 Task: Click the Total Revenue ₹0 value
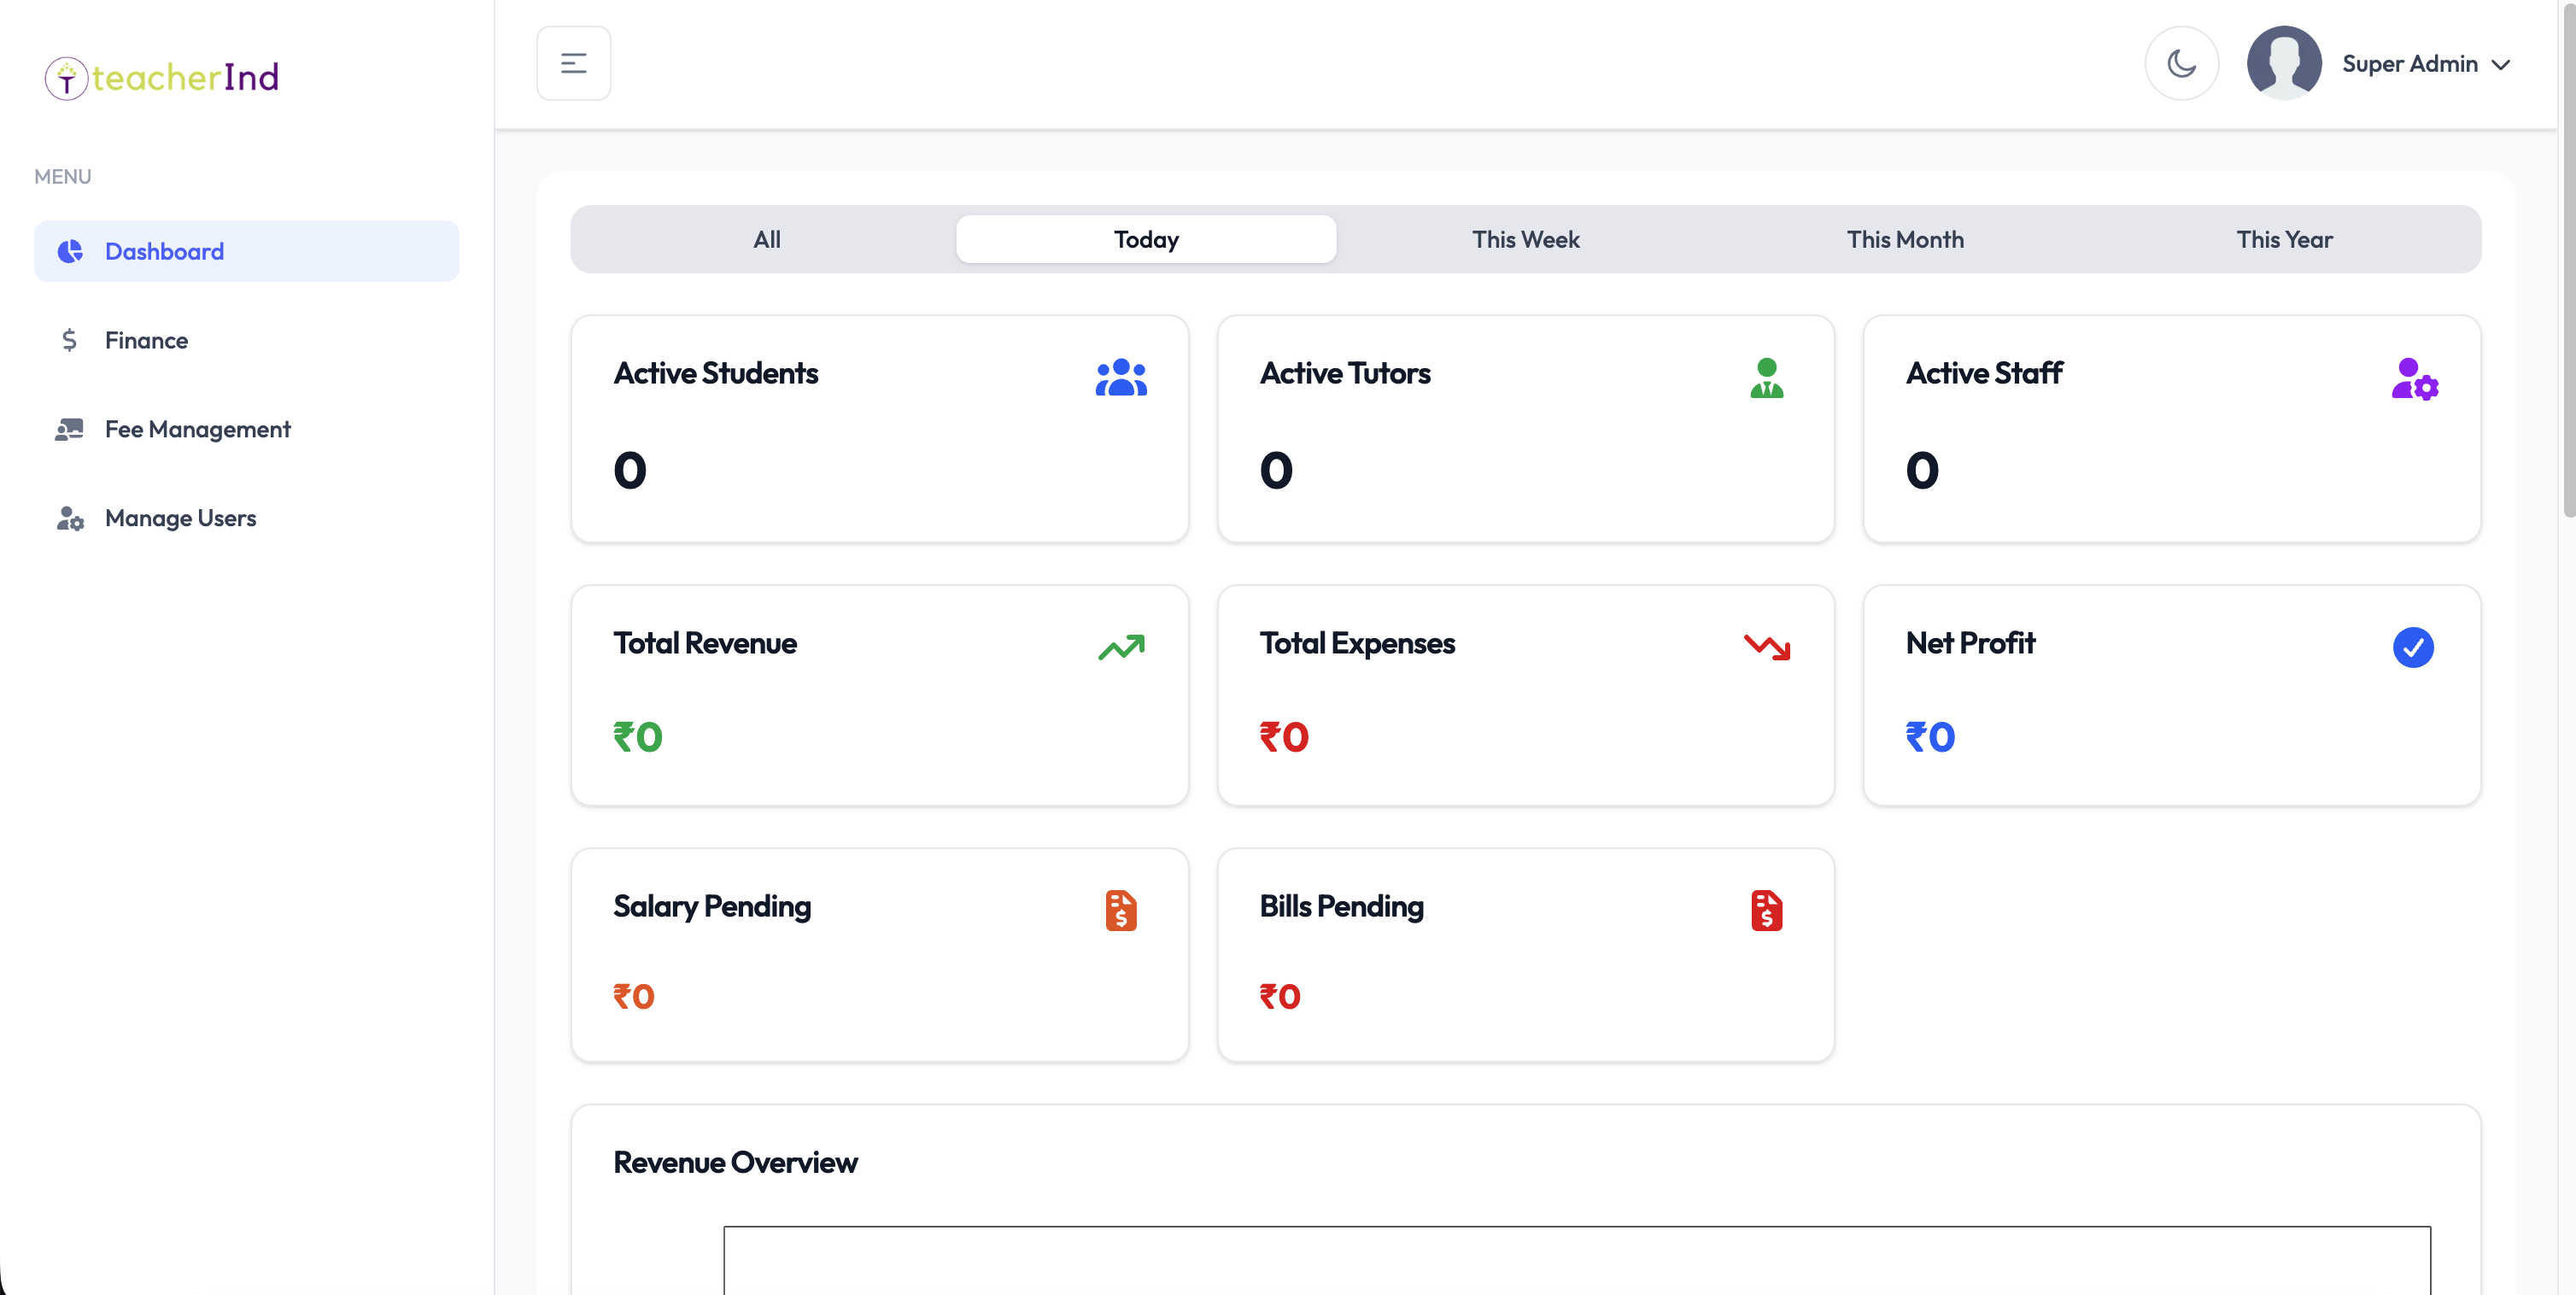coord(637,737)
